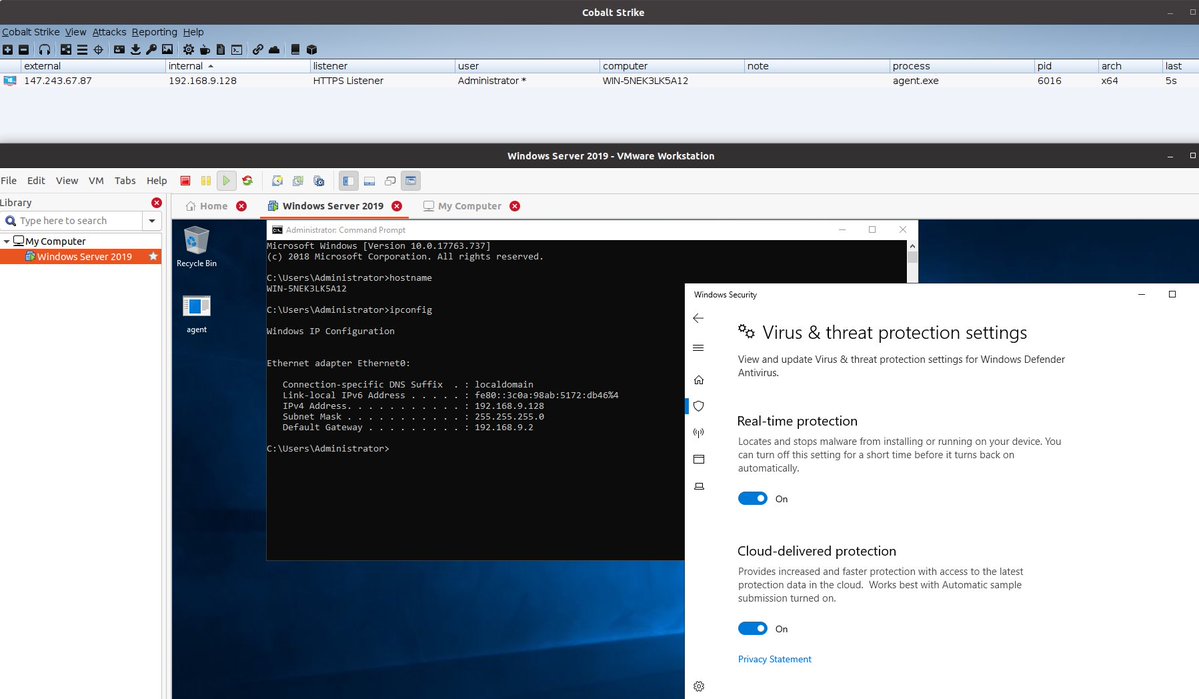
Task: Open VMware VM menu
Action: 96,181
